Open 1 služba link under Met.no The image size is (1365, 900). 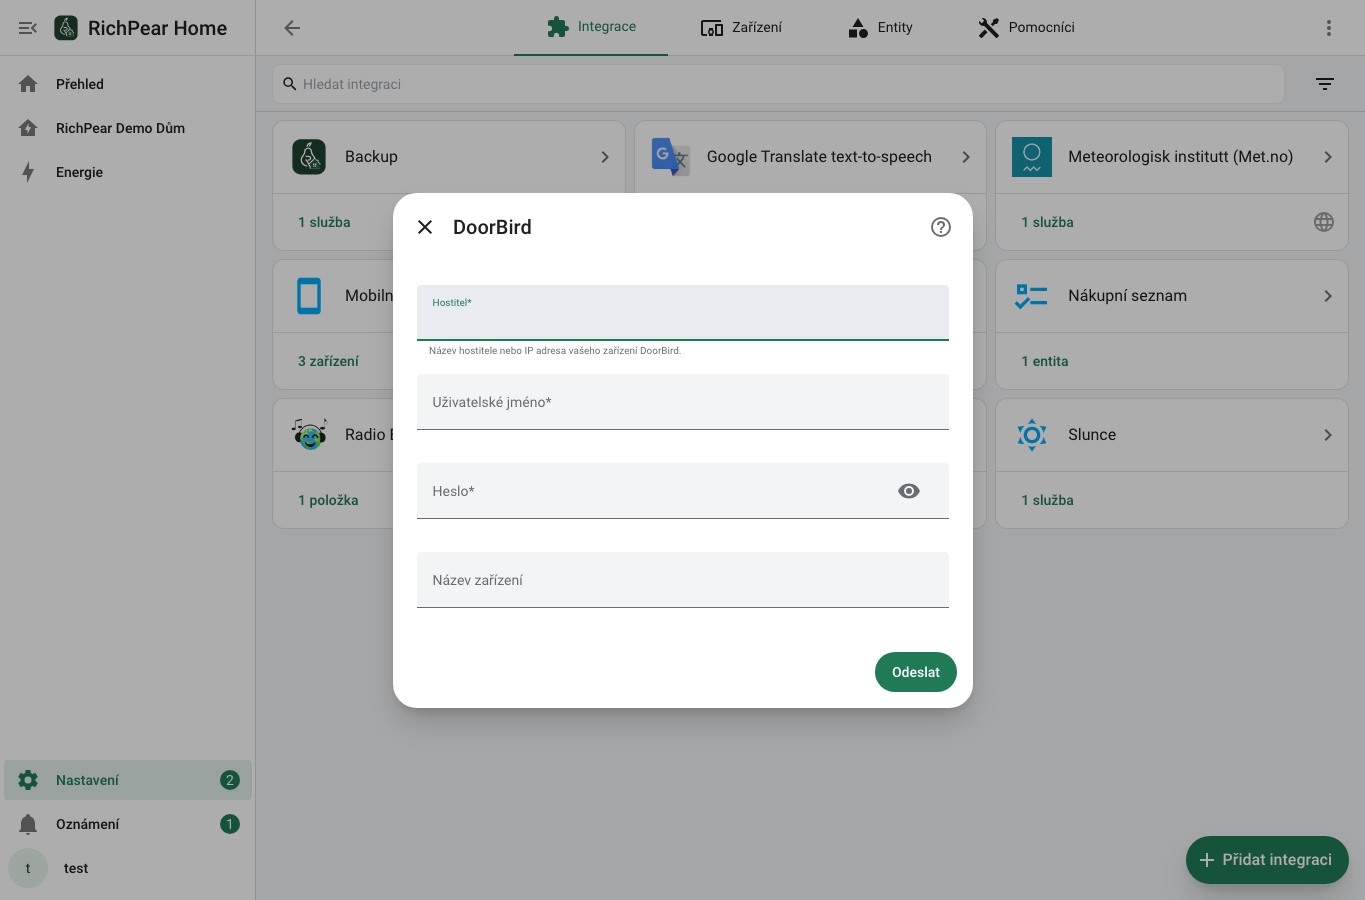click(x=1047, y=222)
